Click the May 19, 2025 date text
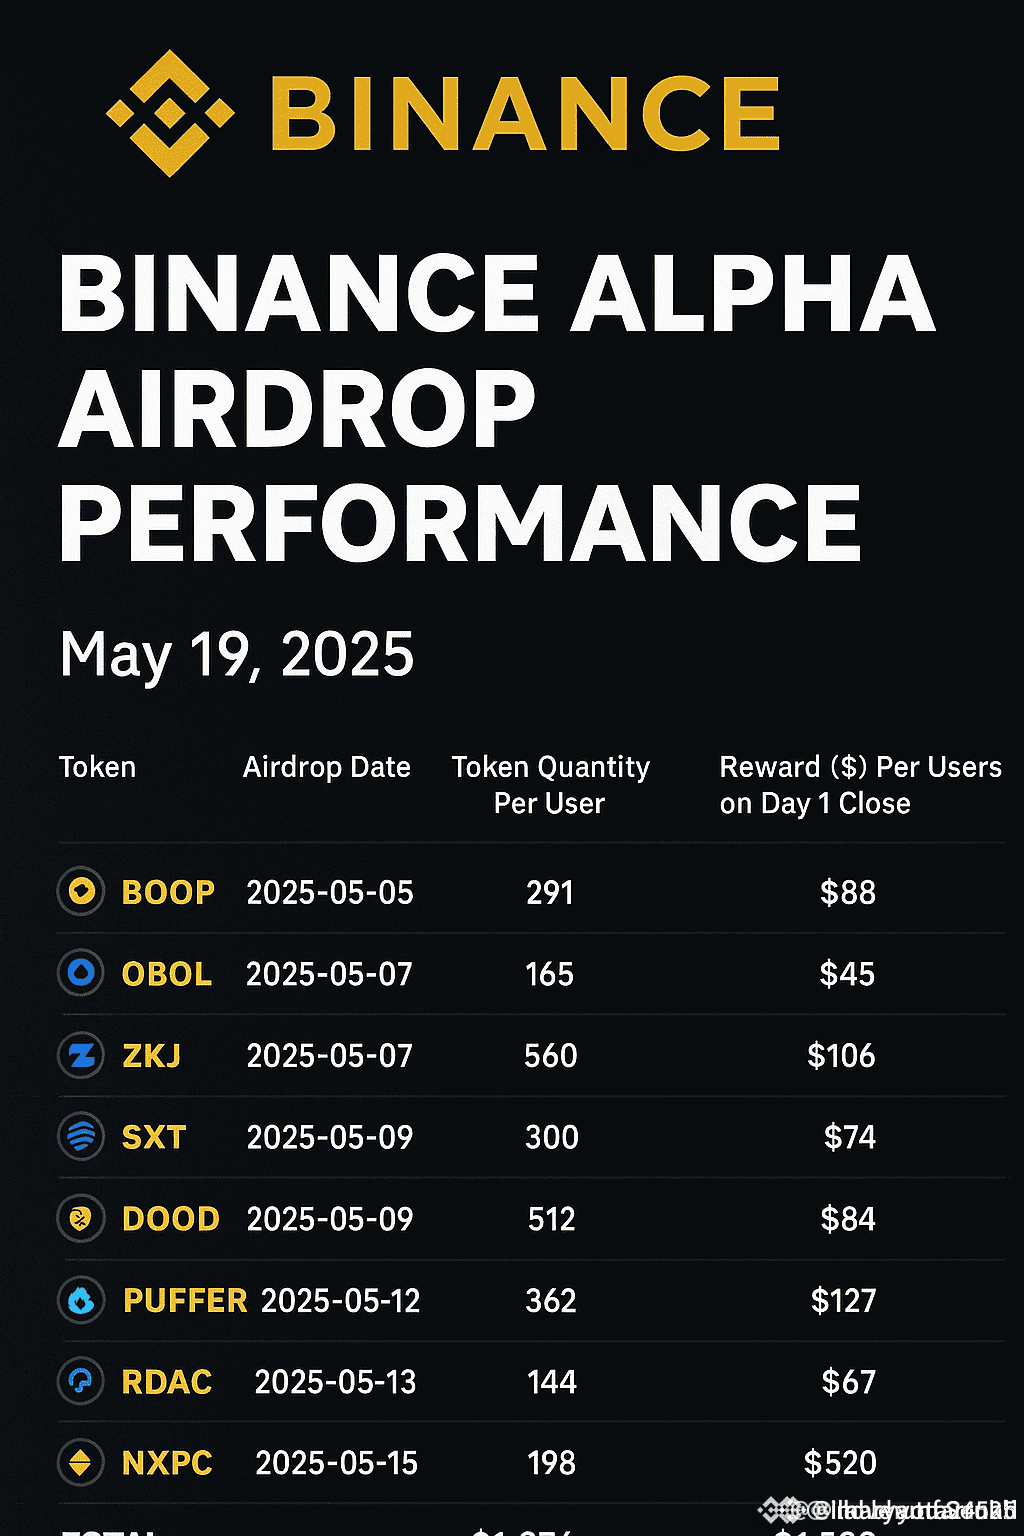1024x1536 pixels. [x=237, y=655]
